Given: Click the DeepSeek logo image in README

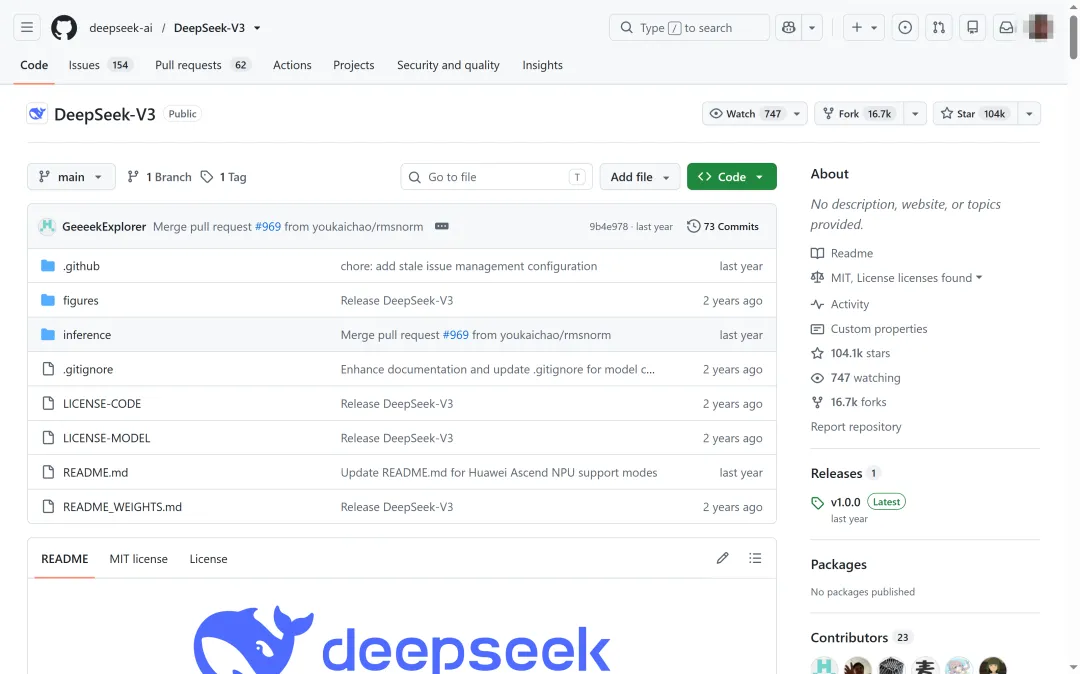Looking at the screenshot, I should 402,640.
